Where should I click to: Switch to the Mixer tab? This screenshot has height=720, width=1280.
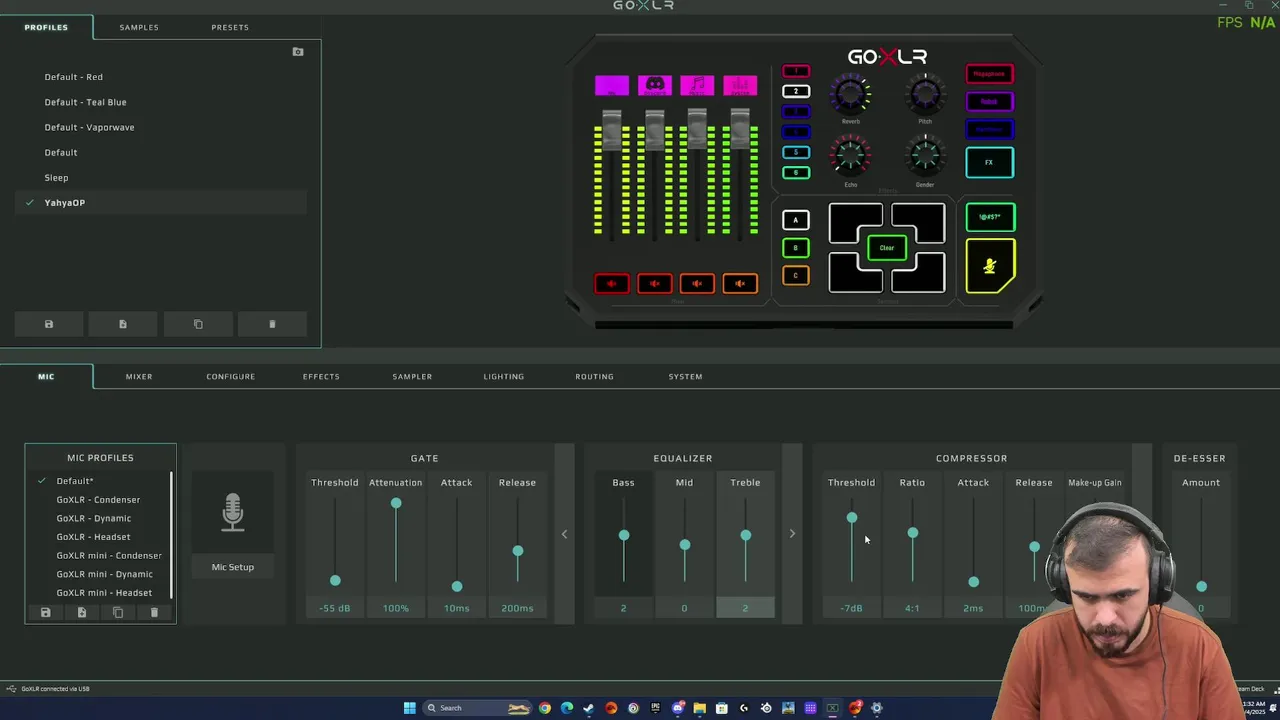[x=139, y=376]
